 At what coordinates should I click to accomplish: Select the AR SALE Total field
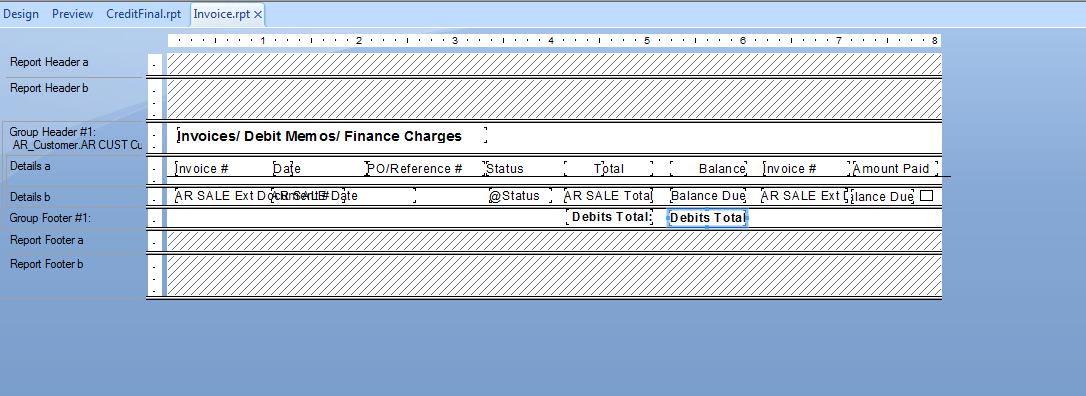608,196
